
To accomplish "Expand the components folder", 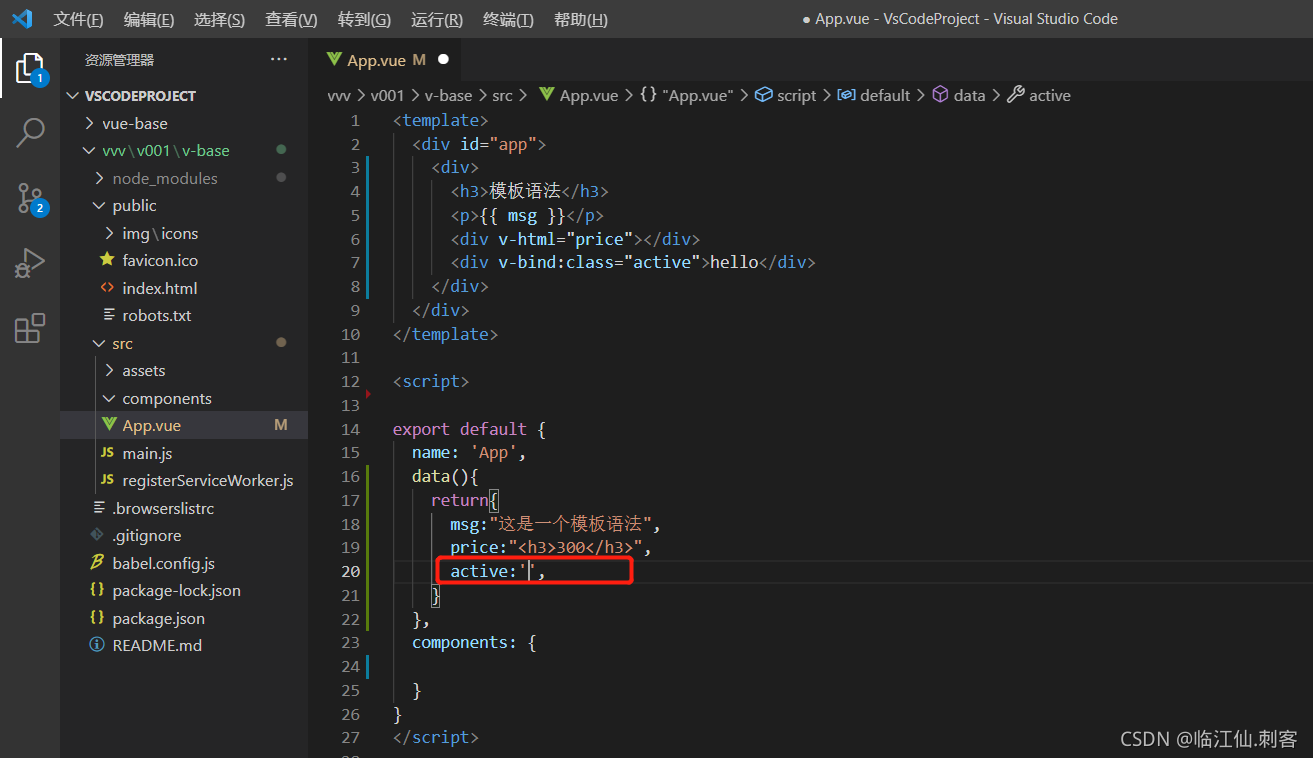I will point(109,398).
